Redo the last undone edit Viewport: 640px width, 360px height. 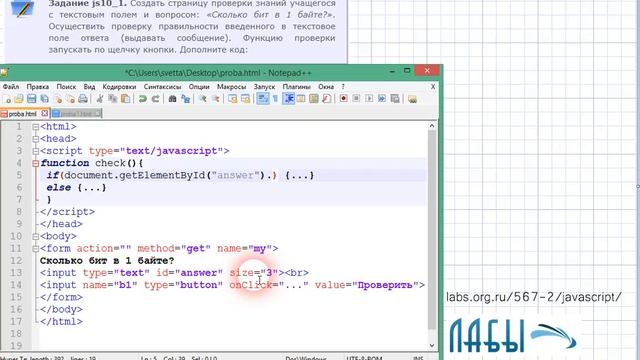tap(156, 99)
